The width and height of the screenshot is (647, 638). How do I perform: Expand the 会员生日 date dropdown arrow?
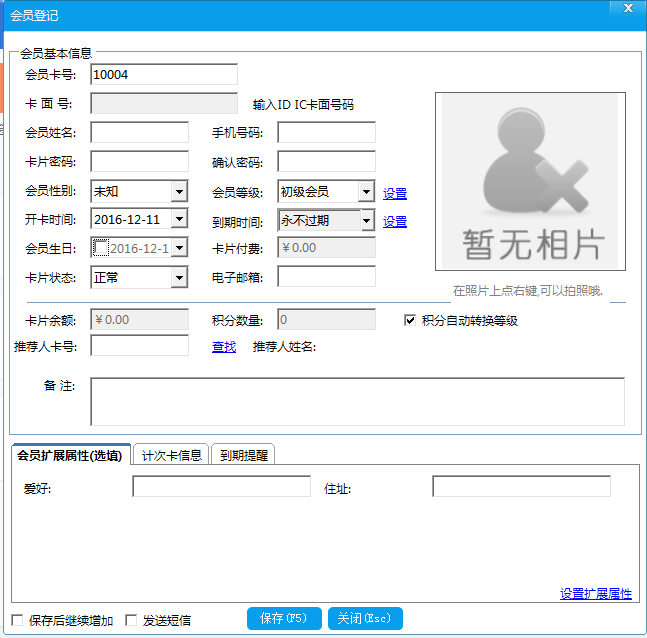point(179,248)
